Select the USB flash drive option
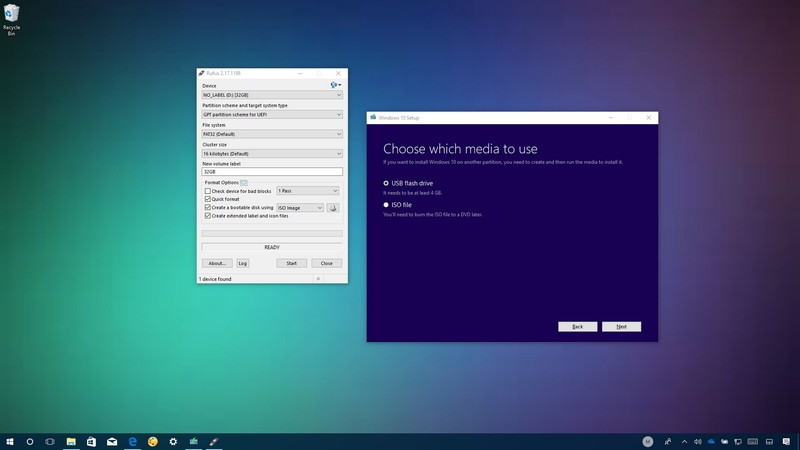 [x=386, y=183]
